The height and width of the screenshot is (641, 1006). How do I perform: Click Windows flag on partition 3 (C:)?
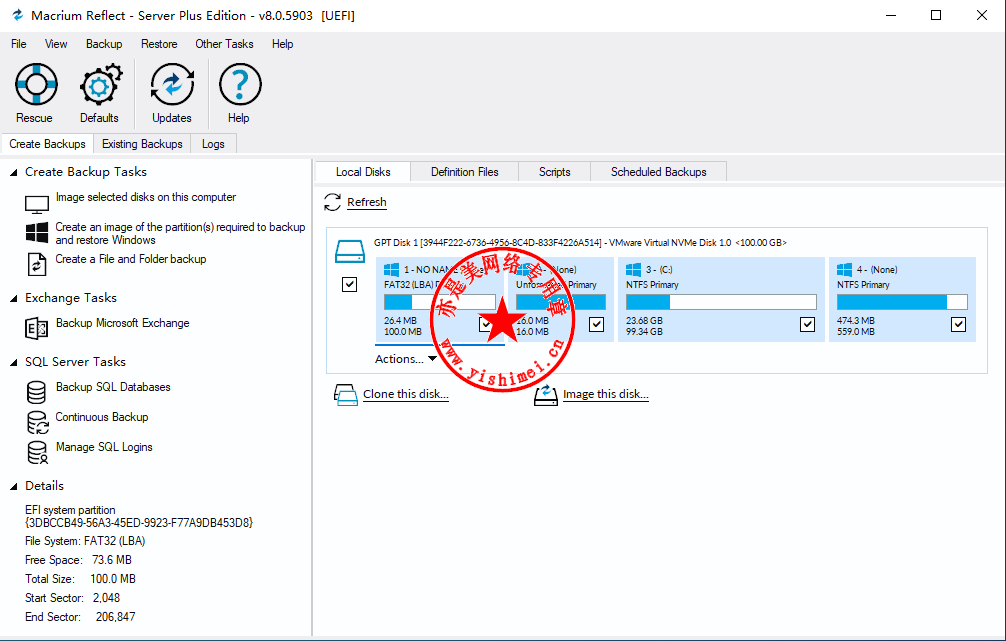point(633,269)
